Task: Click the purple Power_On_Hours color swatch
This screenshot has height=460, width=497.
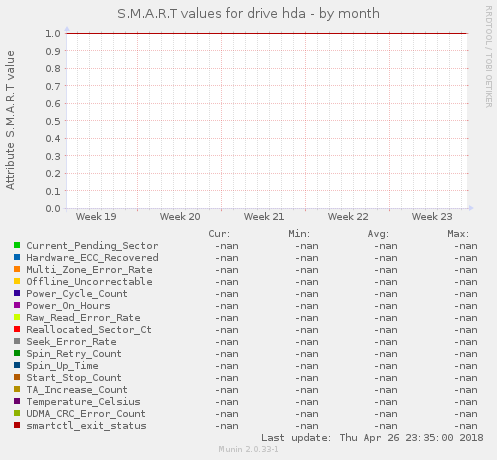Action: click(17, 305)
